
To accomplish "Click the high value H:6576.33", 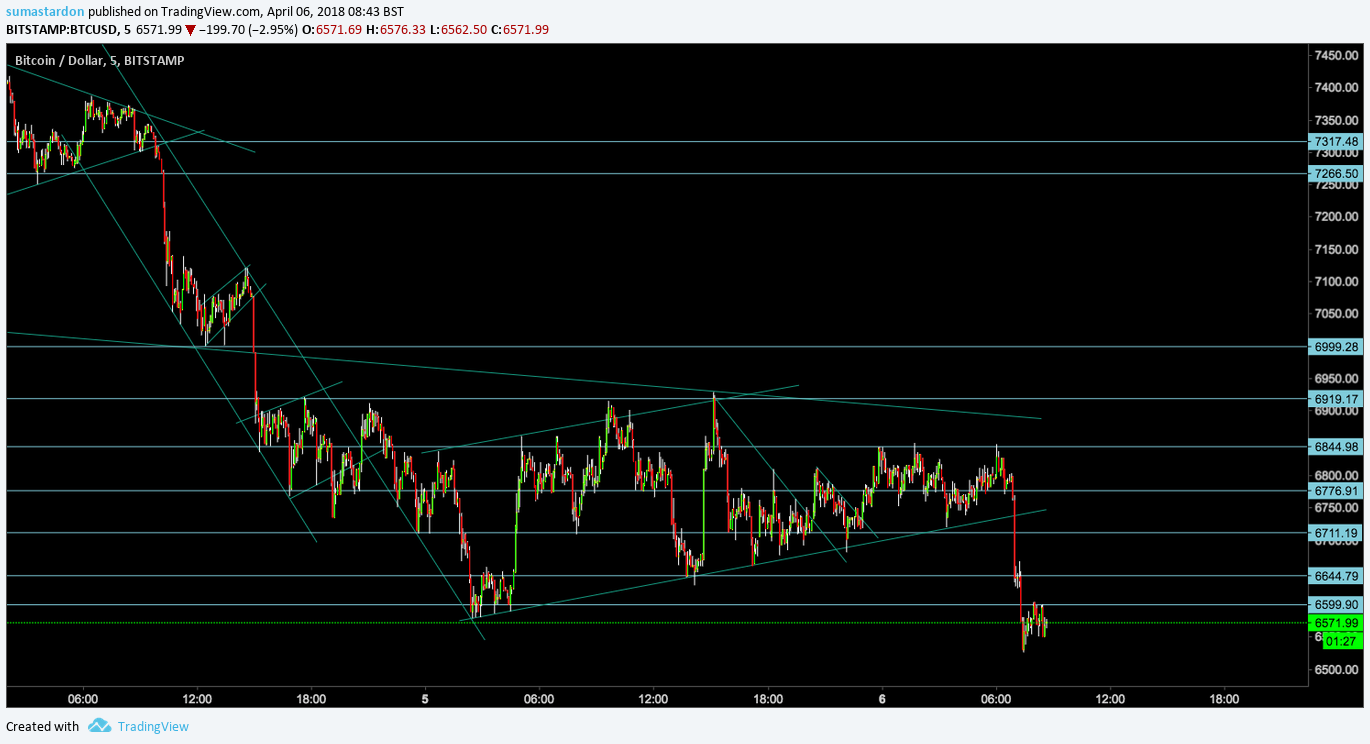I will [x=395, y=30].
